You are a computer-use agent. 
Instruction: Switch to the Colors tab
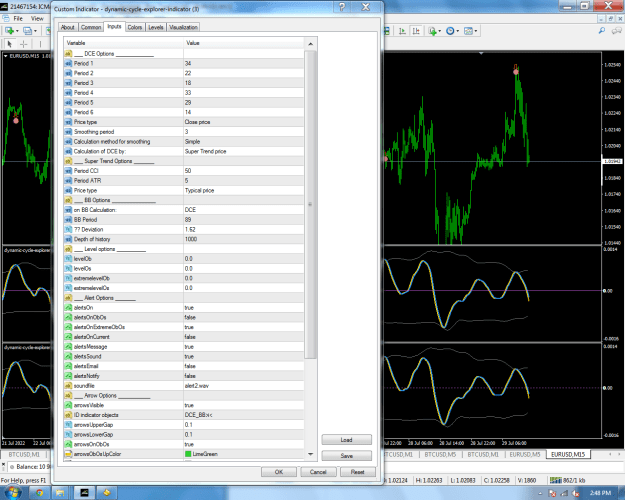[135, 27]
